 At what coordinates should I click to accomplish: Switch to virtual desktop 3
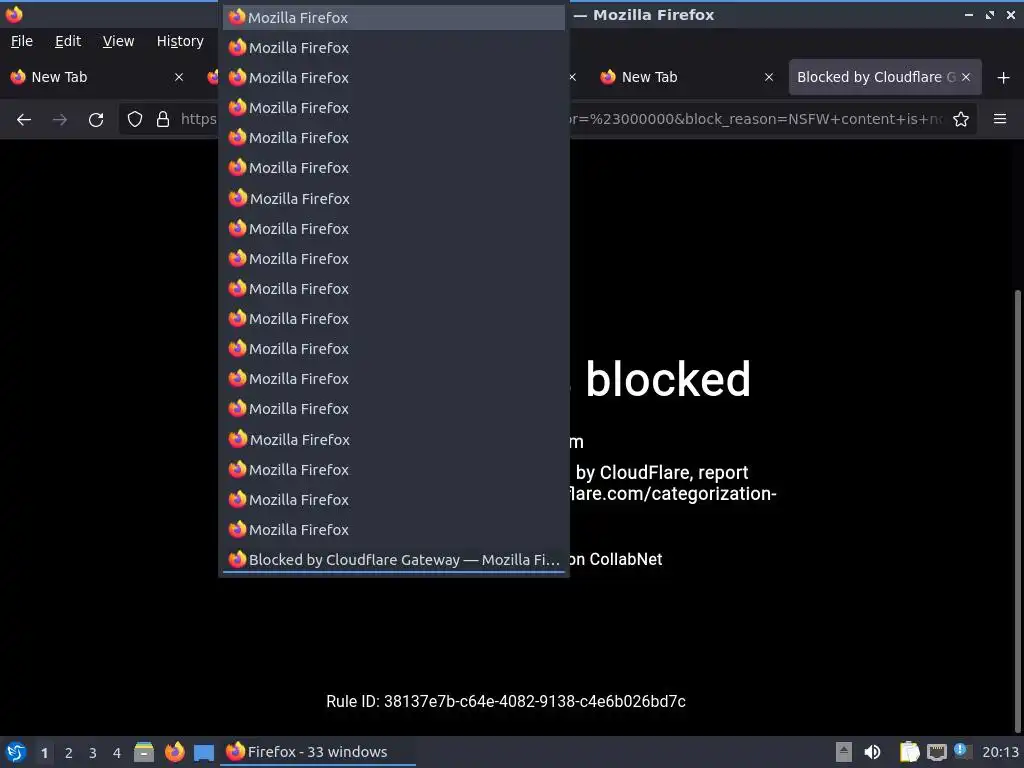click(x=93, y=753)
